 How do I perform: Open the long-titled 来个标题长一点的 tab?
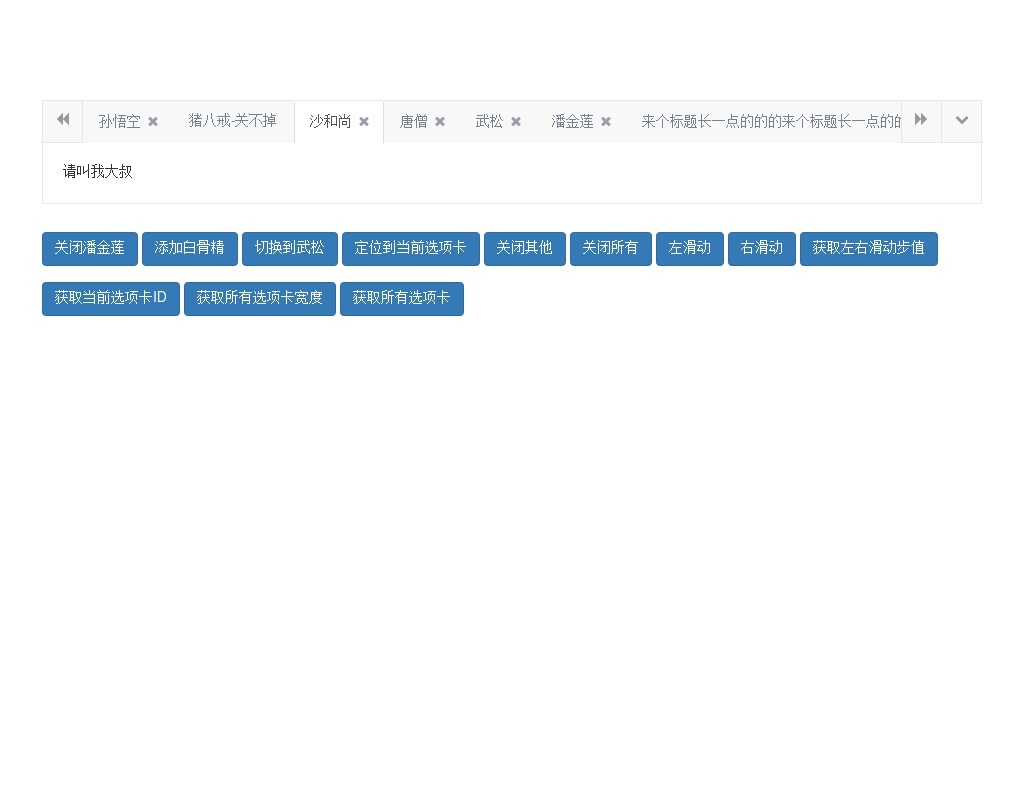[770, 122]
